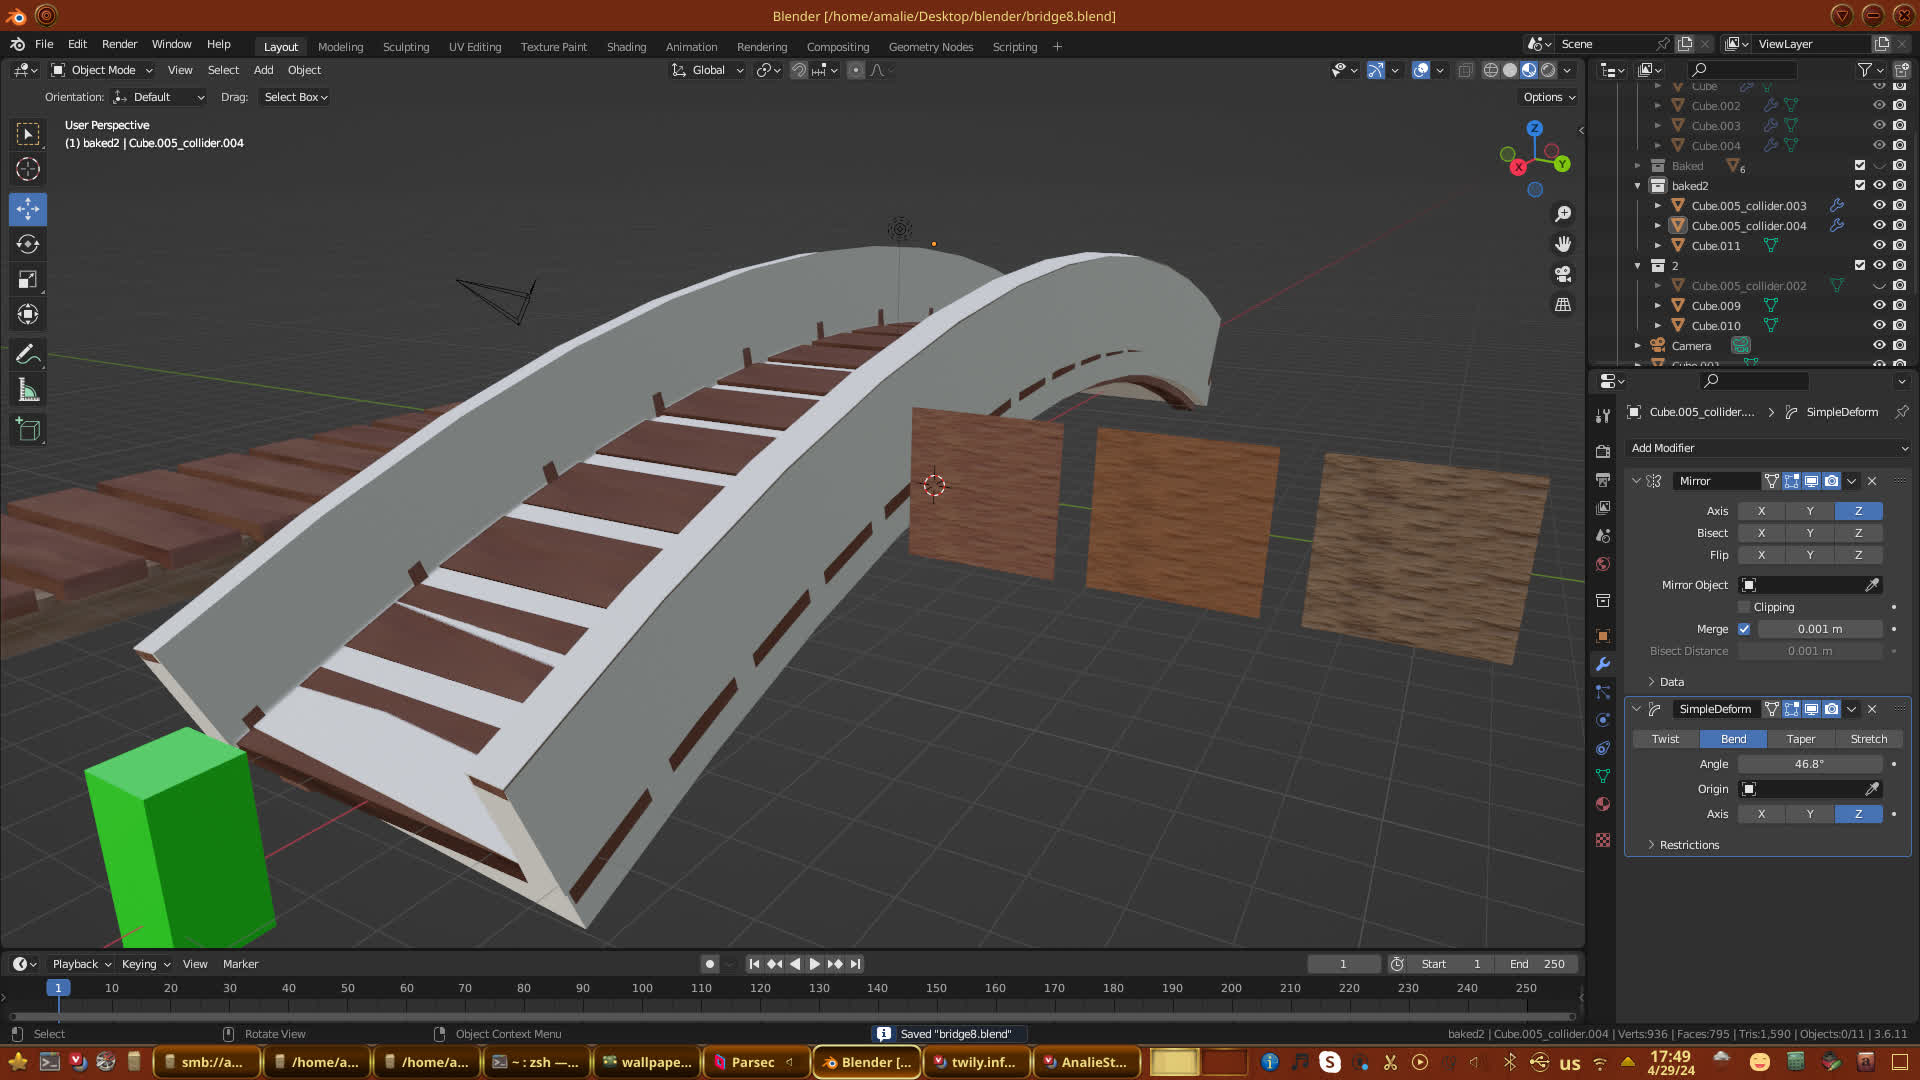Select the Rotate tool
Screen dimensions: 1920x1080
(x=28, y=244)
